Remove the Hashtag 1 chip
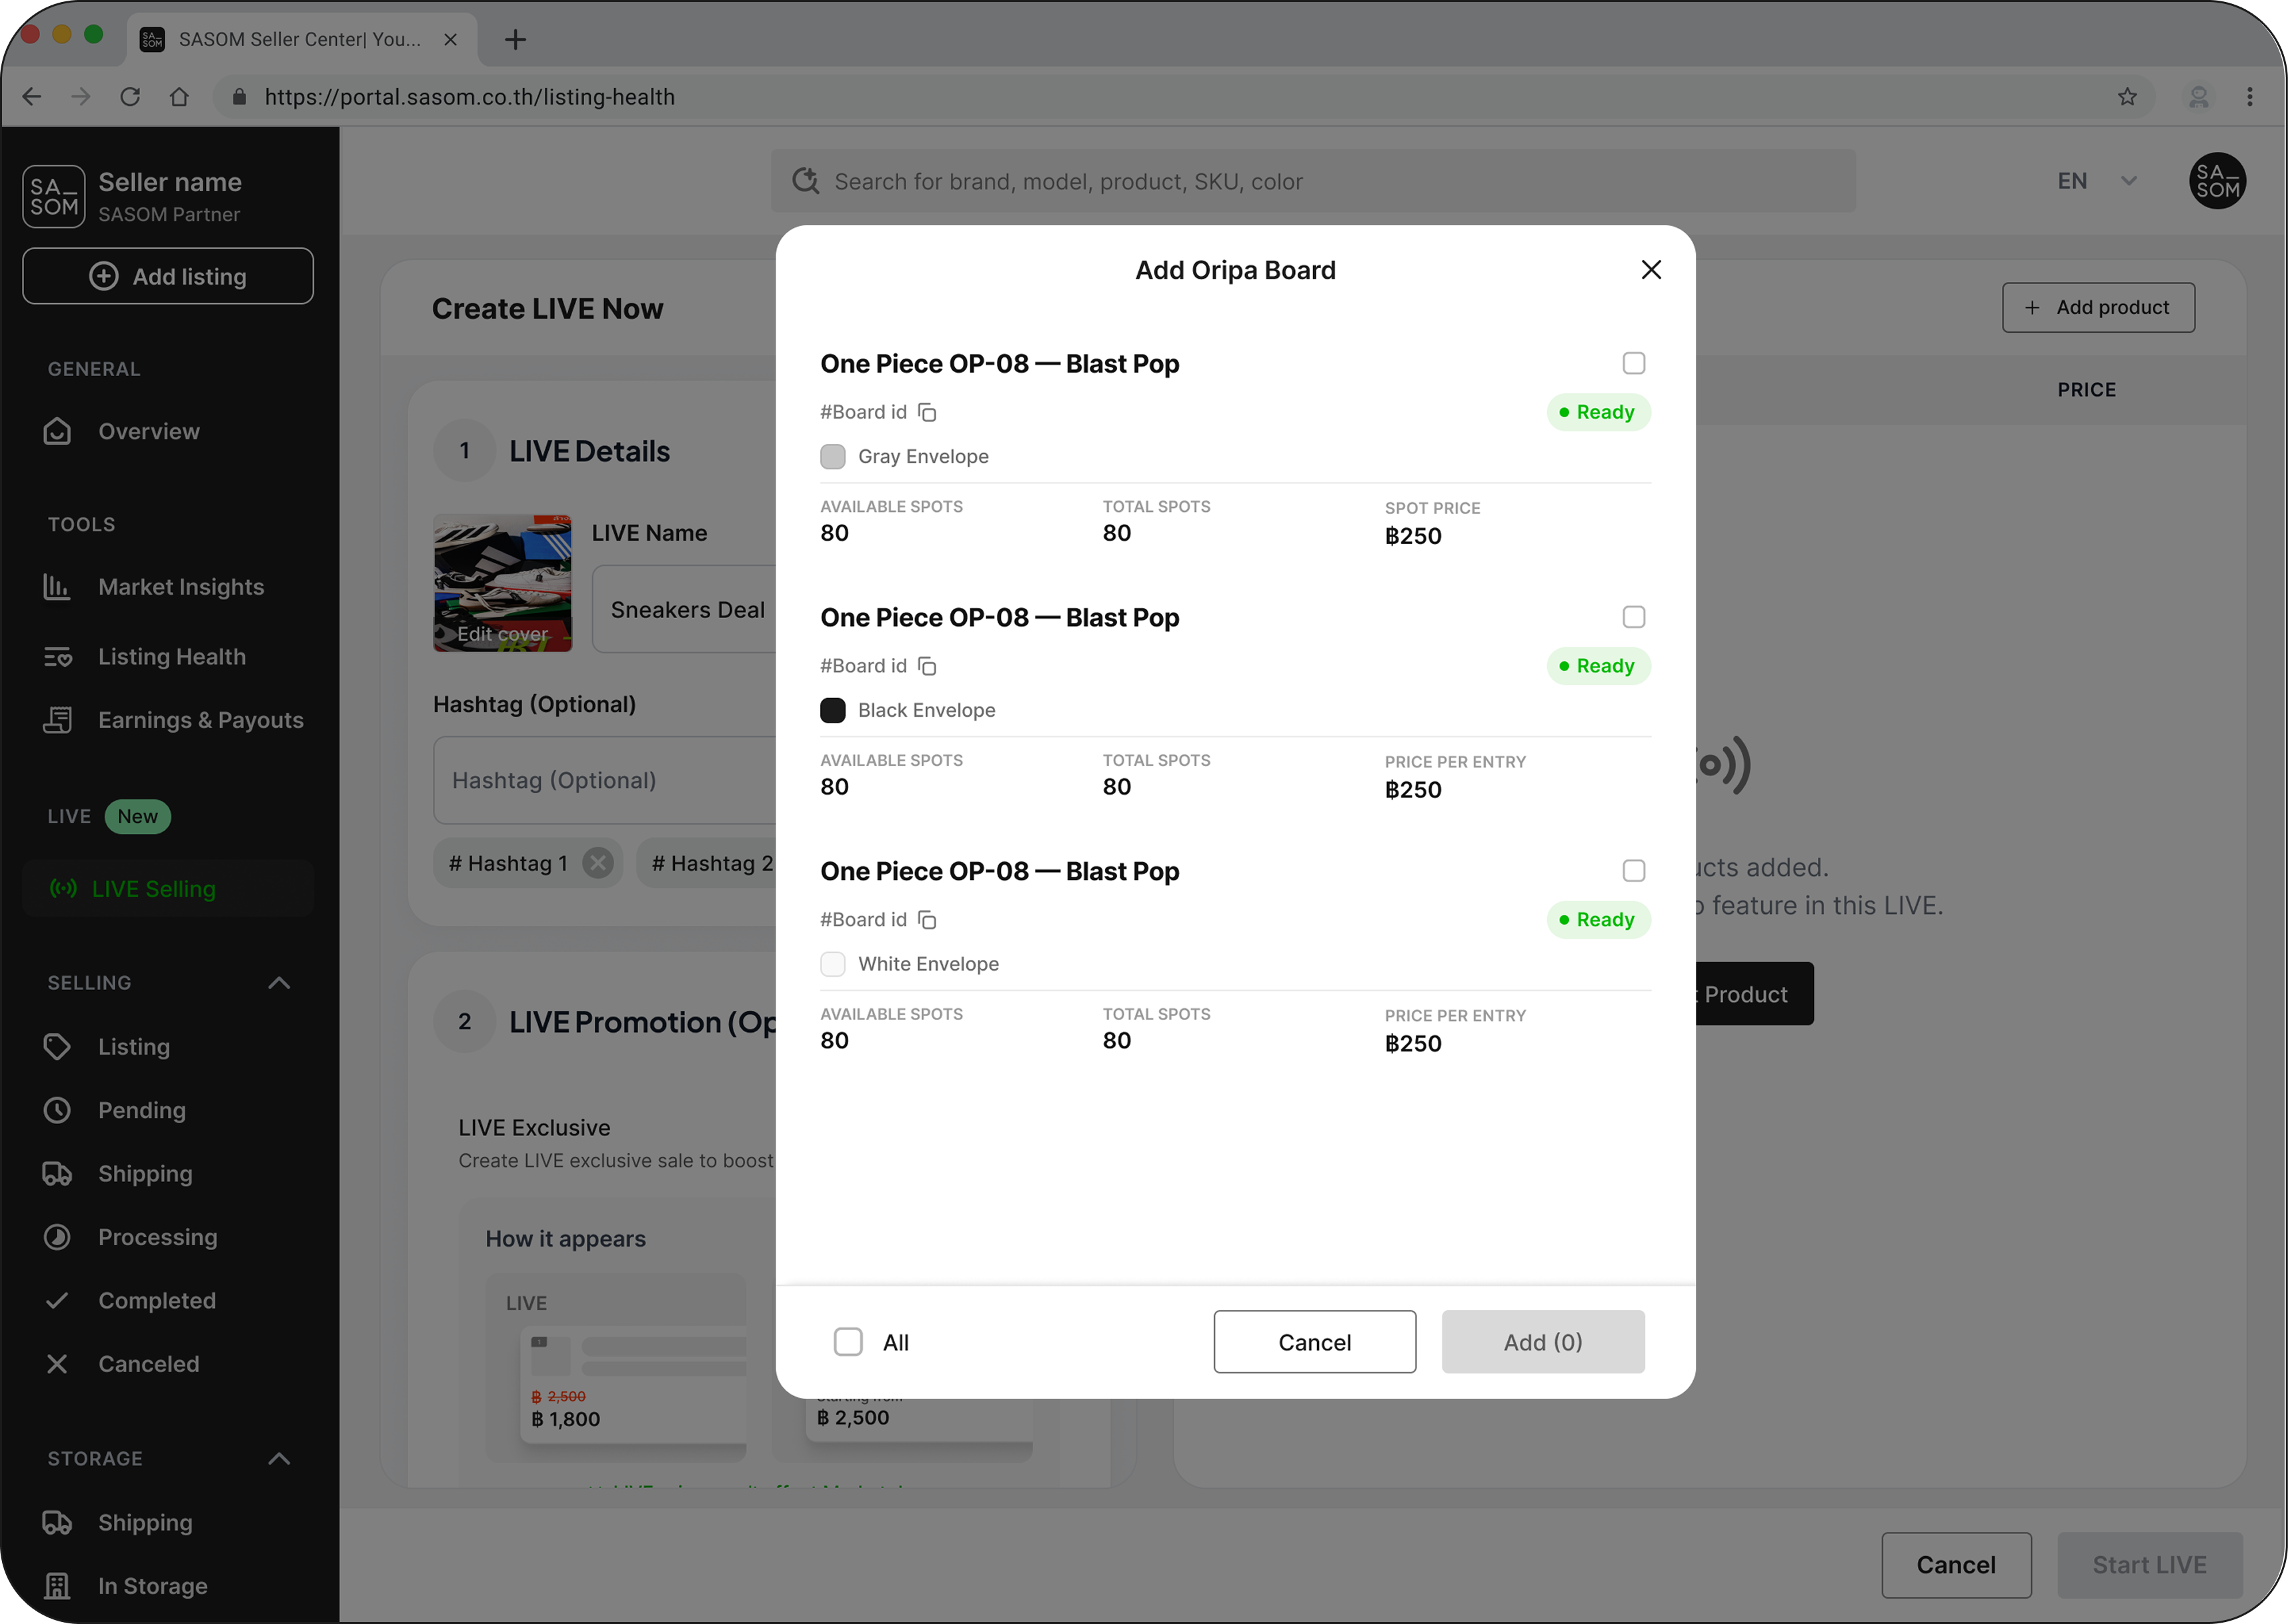This screenshot has width=2288, height=1624. coord(598,863)
